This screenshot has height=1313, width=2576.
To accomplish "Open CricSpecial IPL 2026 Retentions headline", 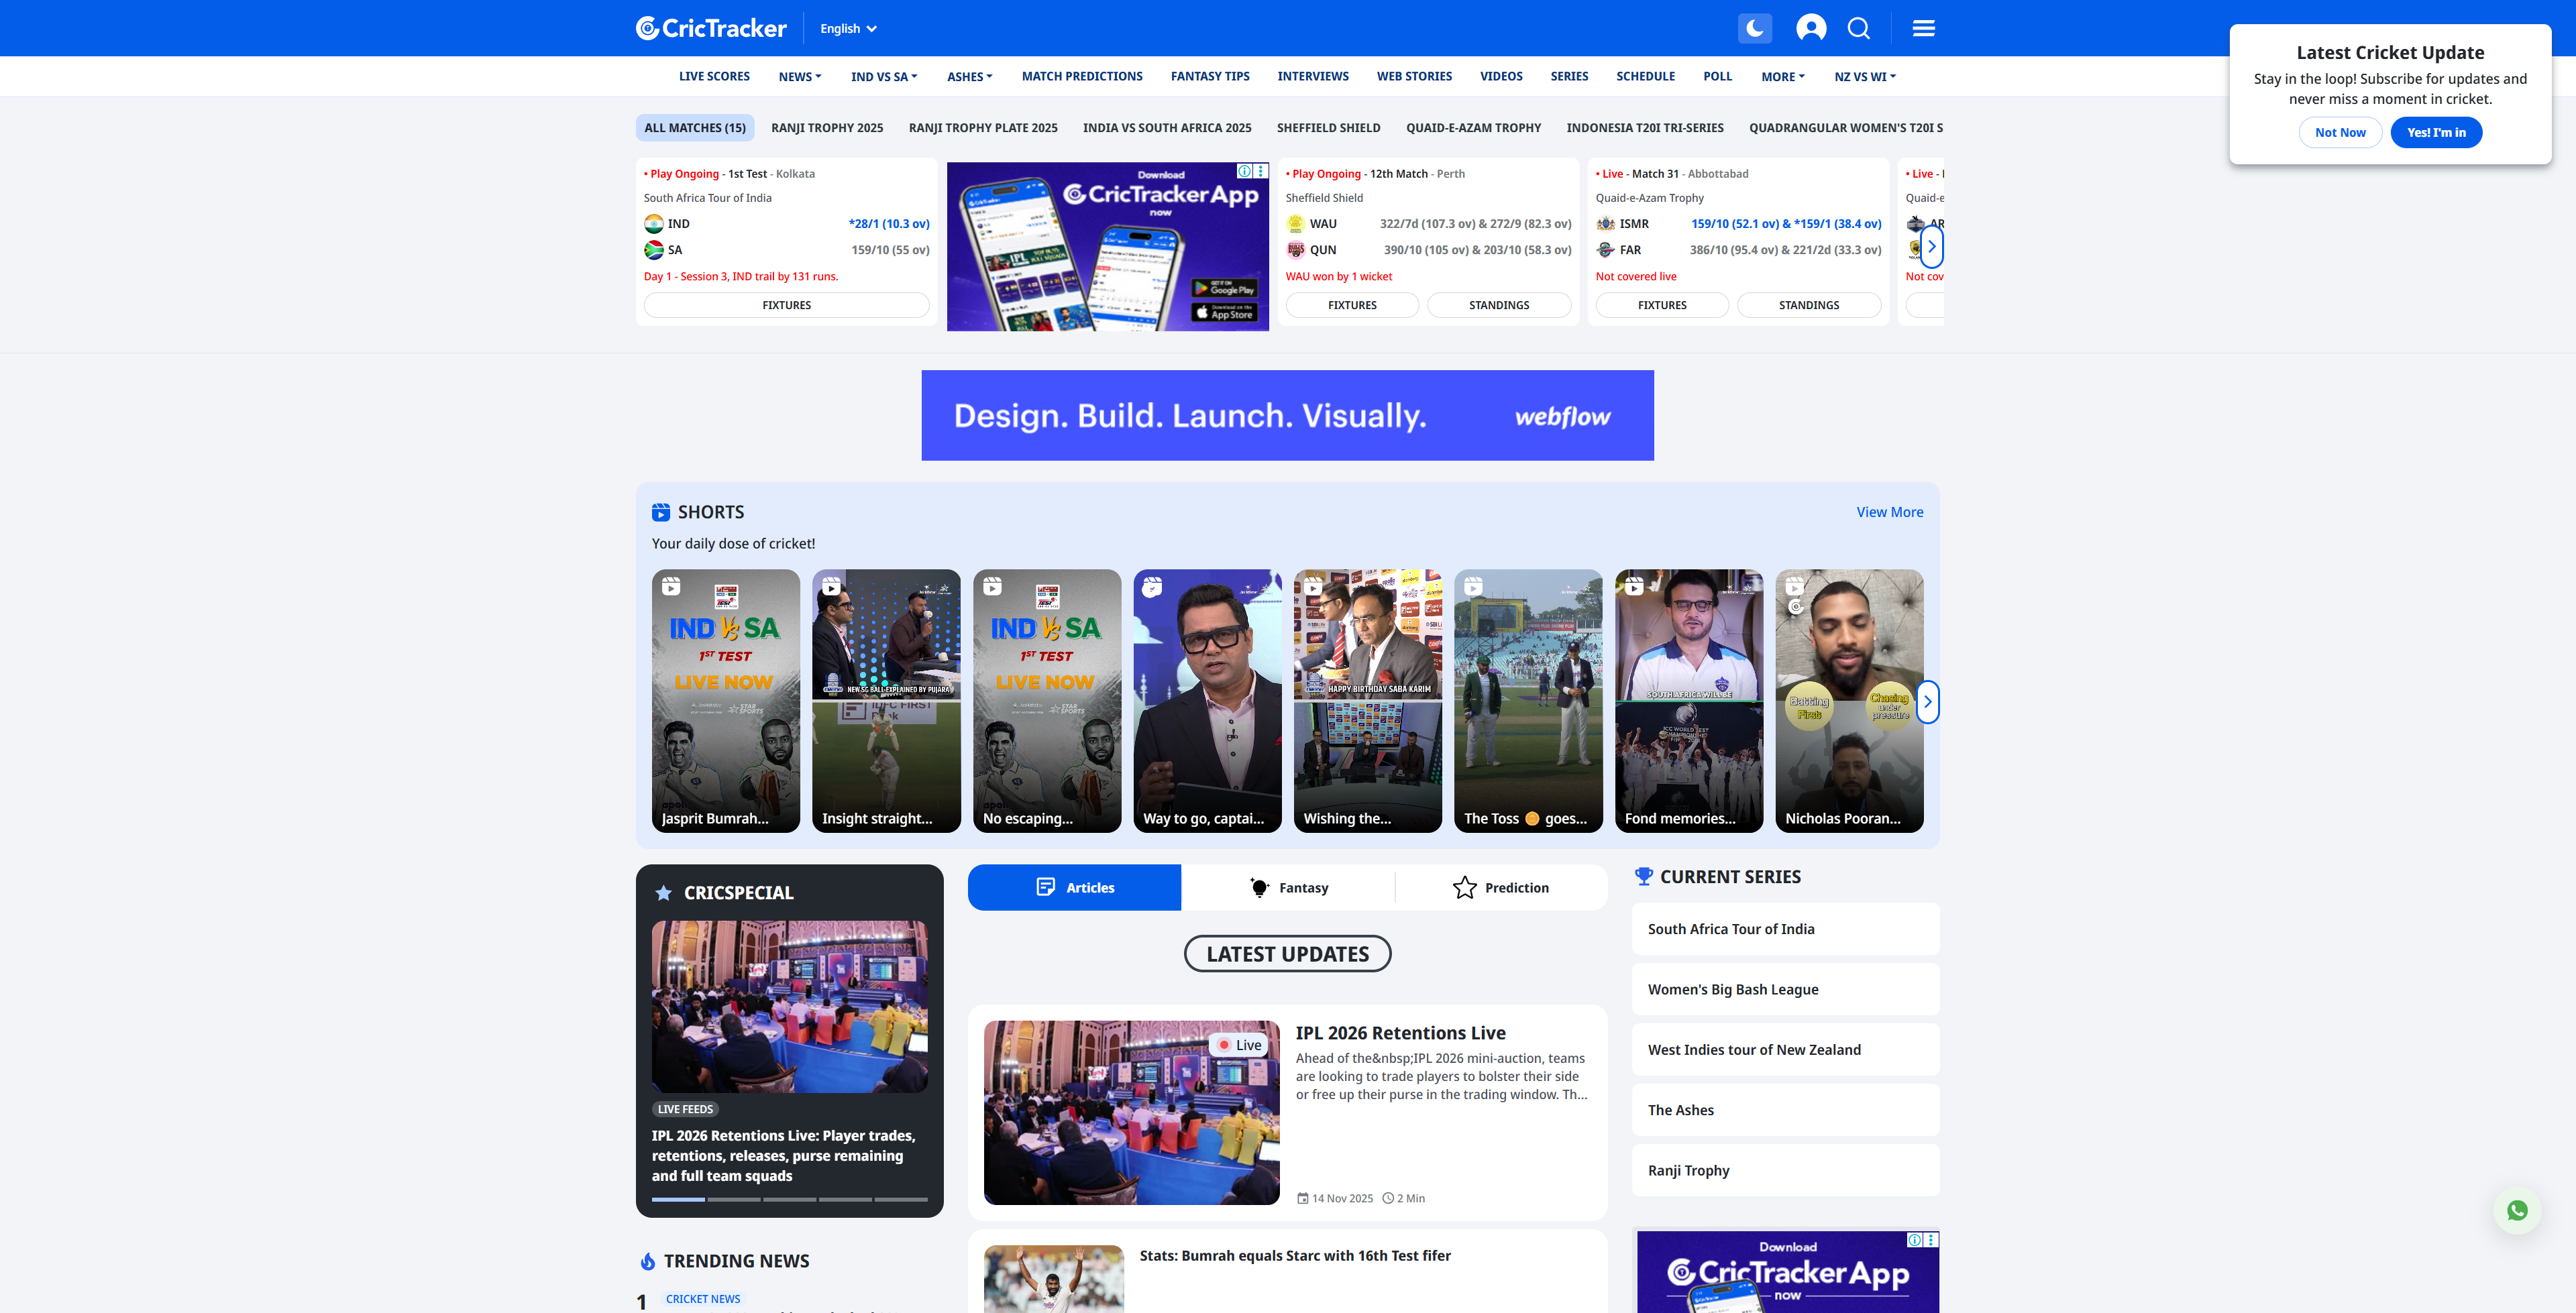I will 784,1156.
